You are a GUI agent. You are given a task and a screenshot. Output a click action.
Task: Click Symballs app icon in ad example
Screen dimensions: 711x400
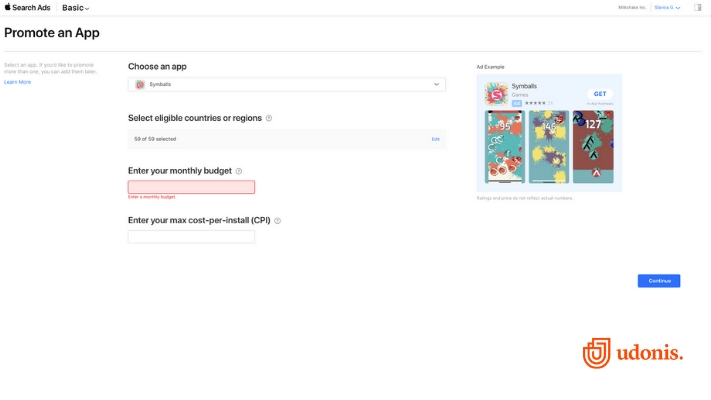(x=497, y=94)
